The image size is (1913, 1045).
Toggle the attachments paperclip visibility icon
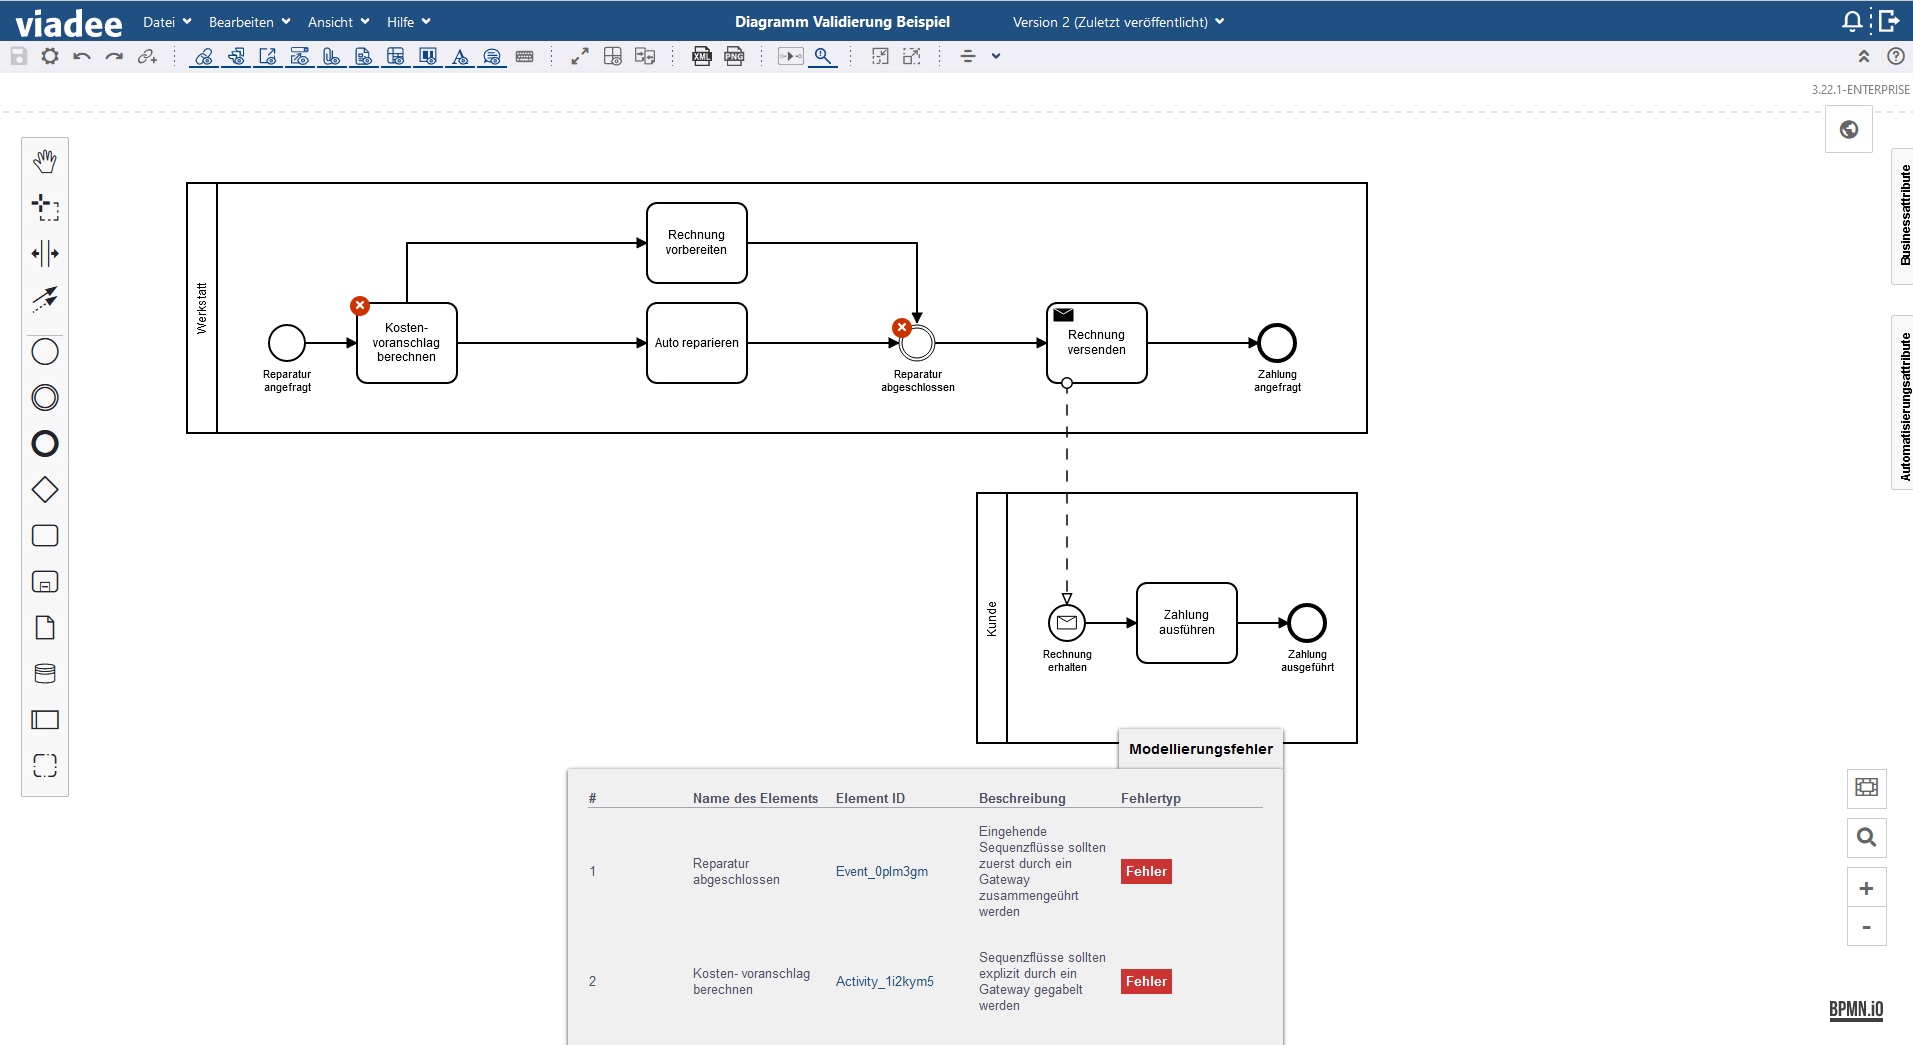click(332, 56)
